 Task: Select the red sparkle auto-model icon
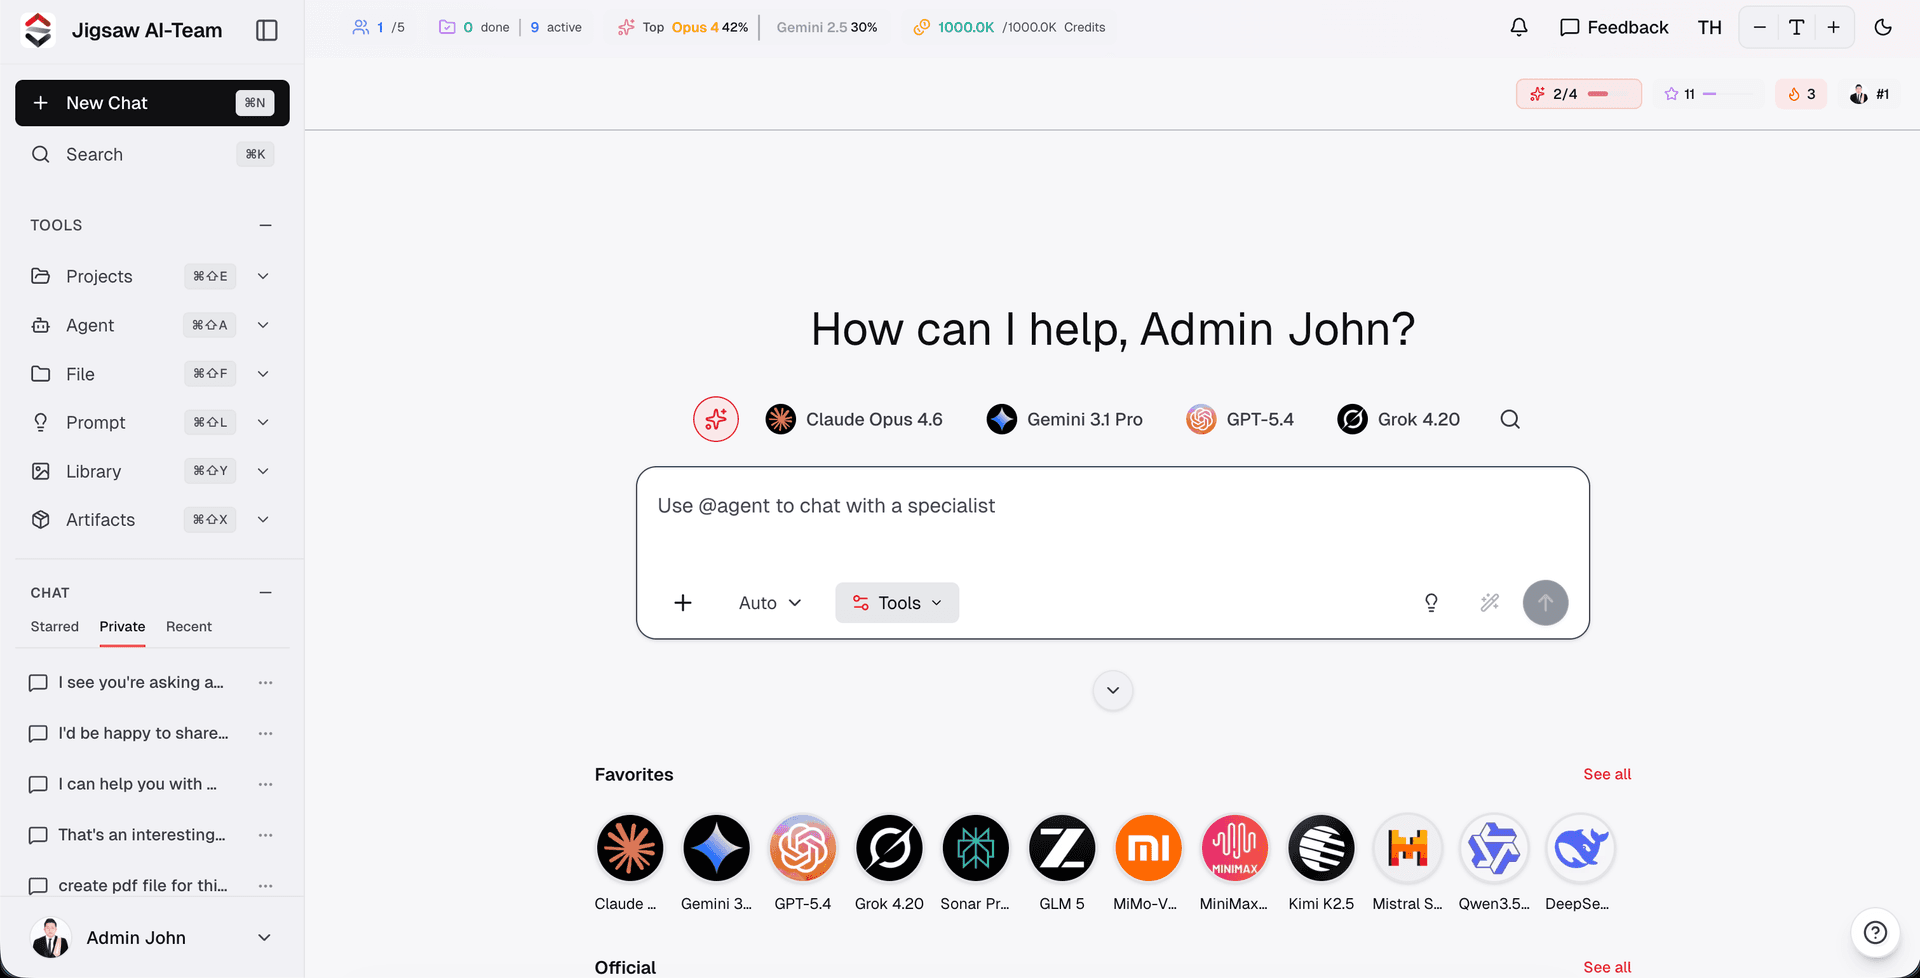pyautogui.click(x=716, y=419)
